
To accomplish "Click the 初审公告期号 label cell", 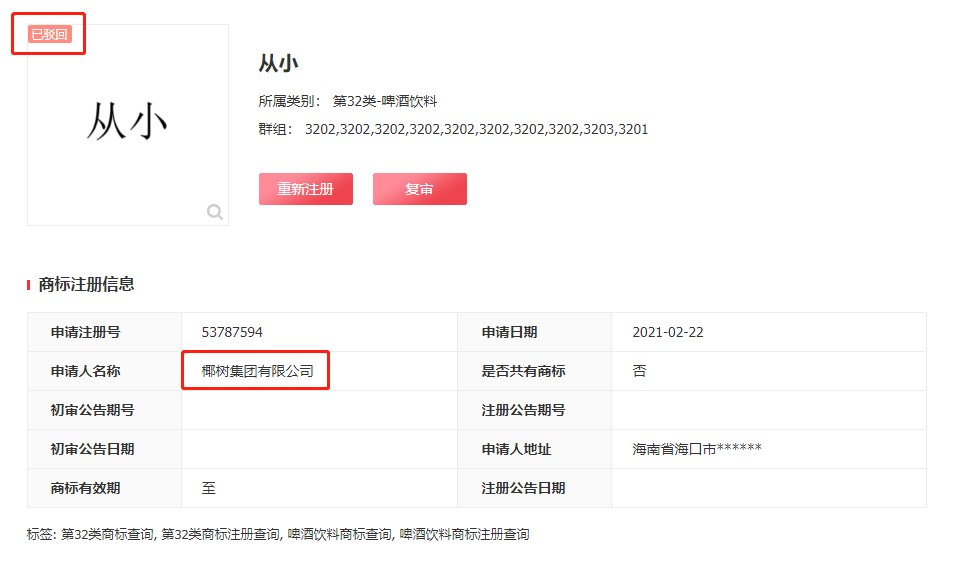I will tap(105, 410).
